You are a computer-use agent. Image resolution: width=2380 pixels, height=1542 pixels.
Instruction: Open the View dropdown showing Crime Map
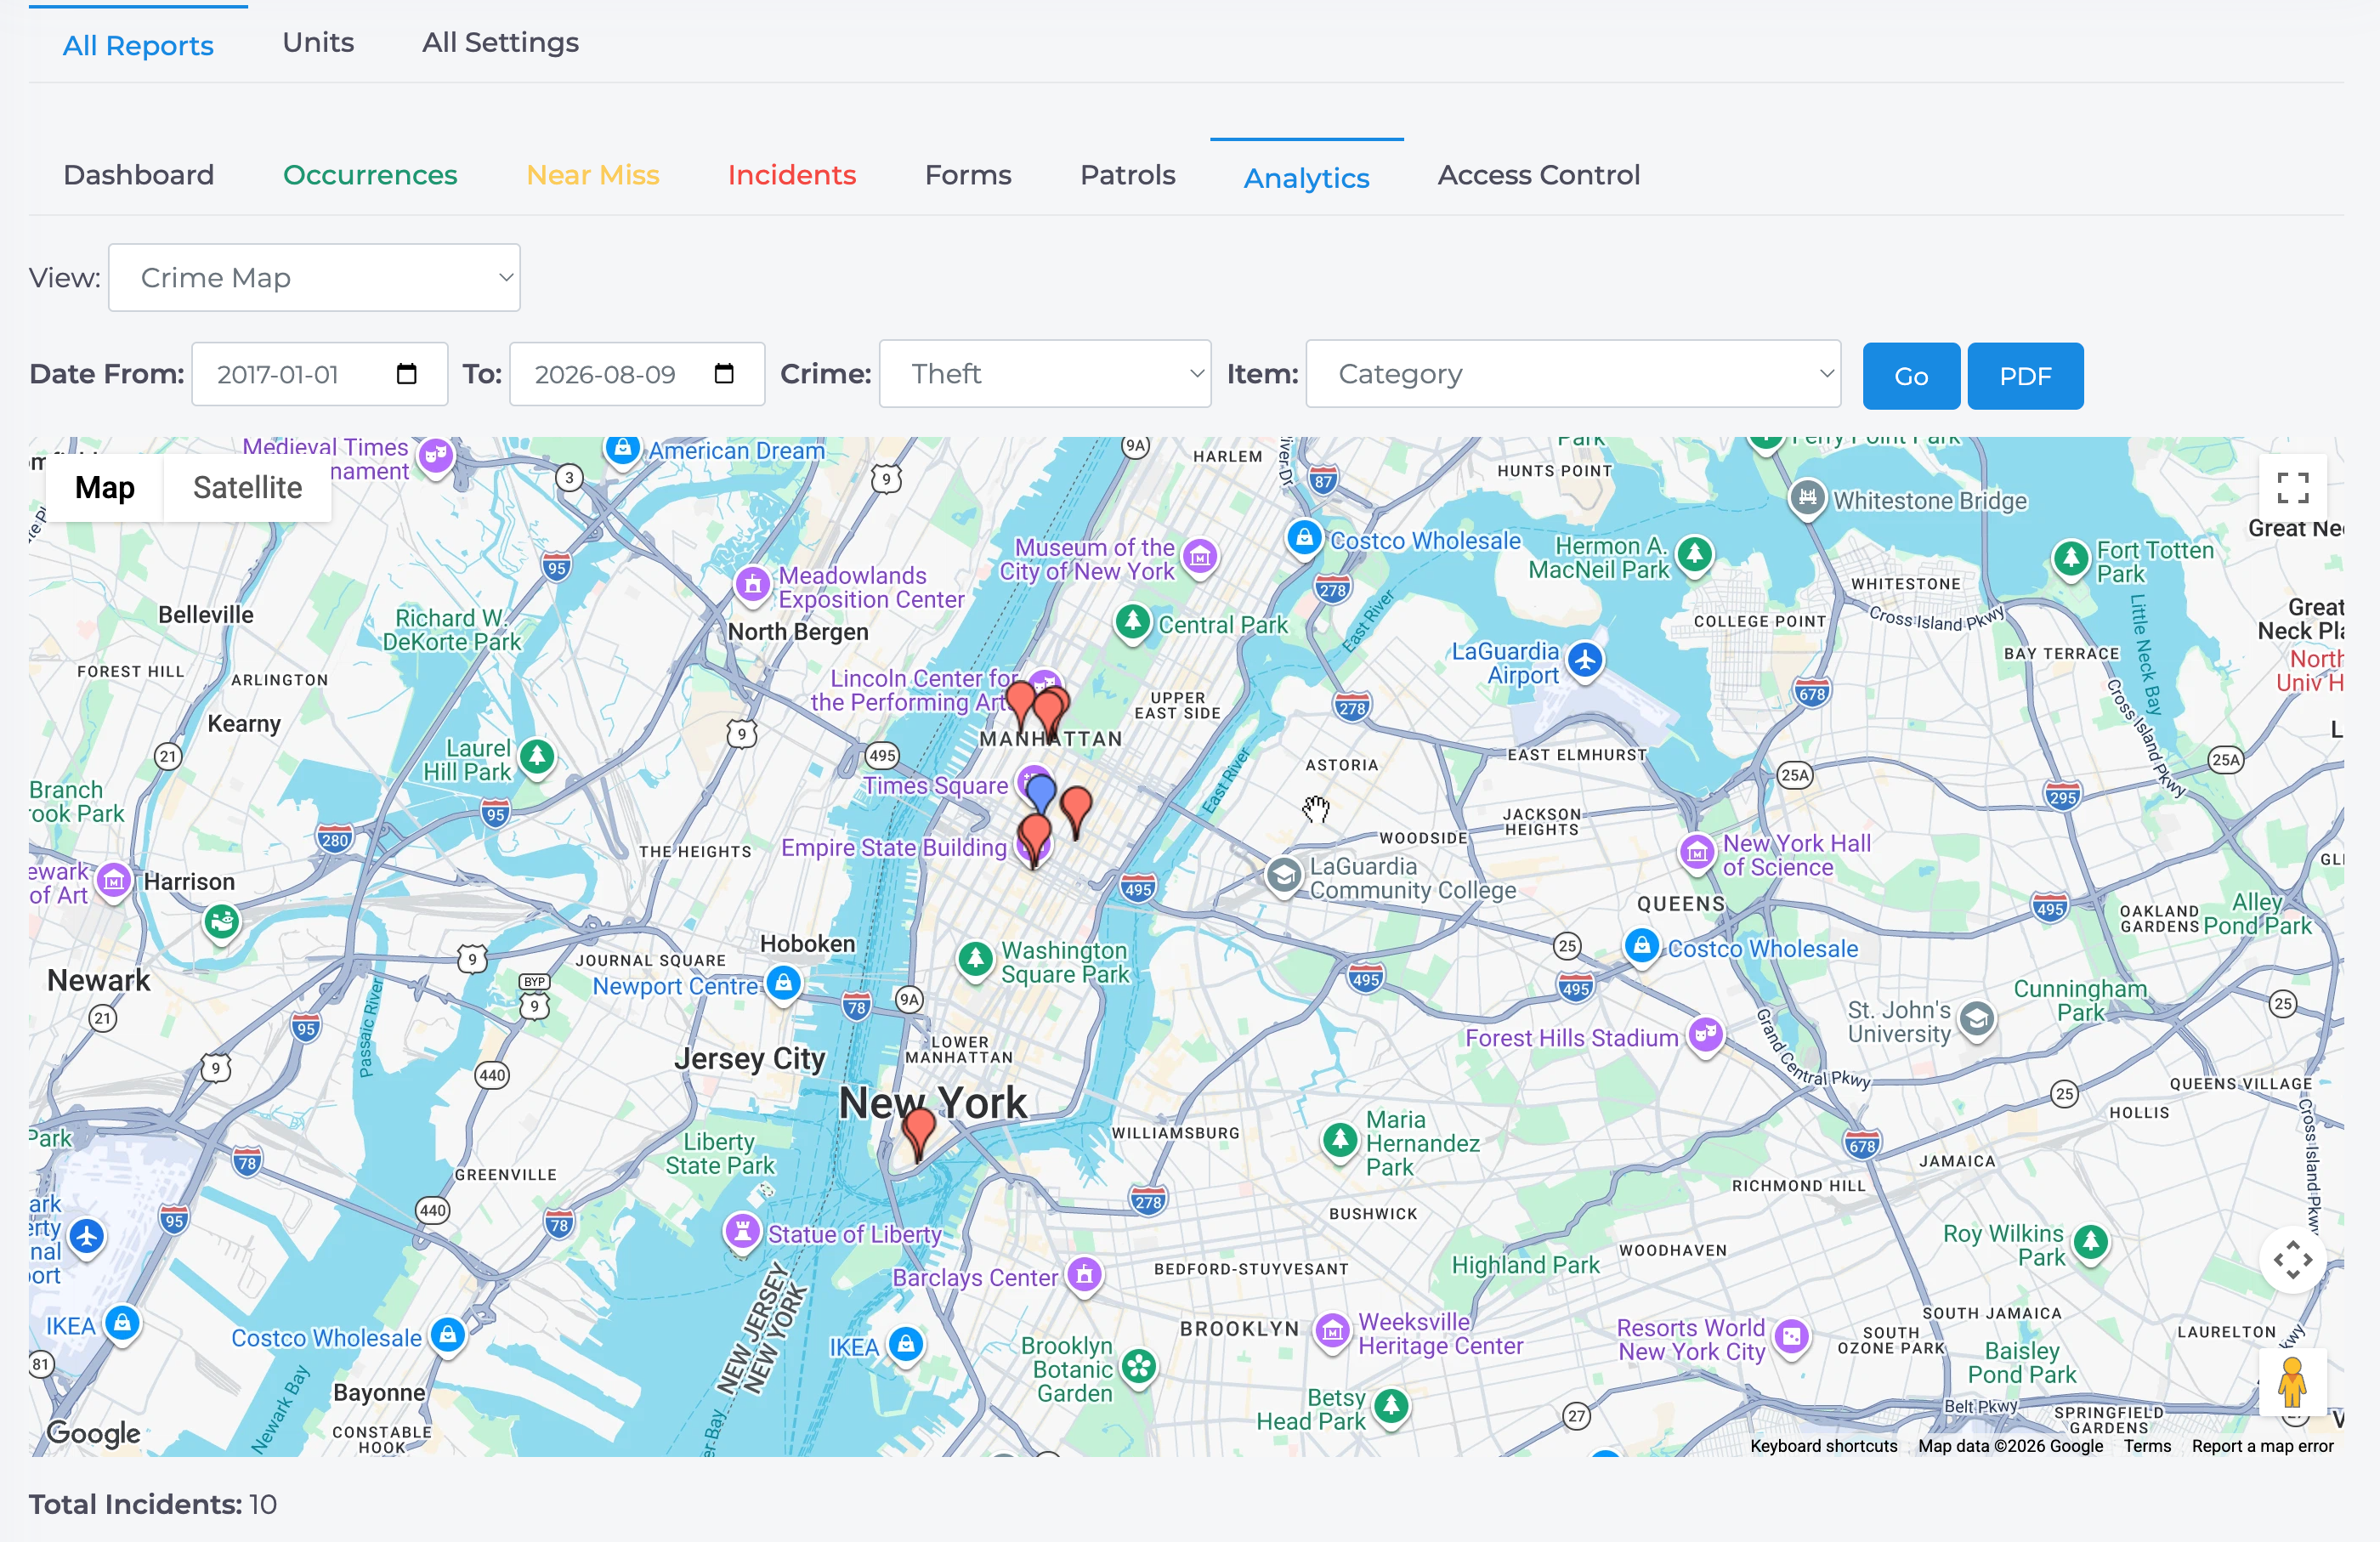click(x=314, y=277)
